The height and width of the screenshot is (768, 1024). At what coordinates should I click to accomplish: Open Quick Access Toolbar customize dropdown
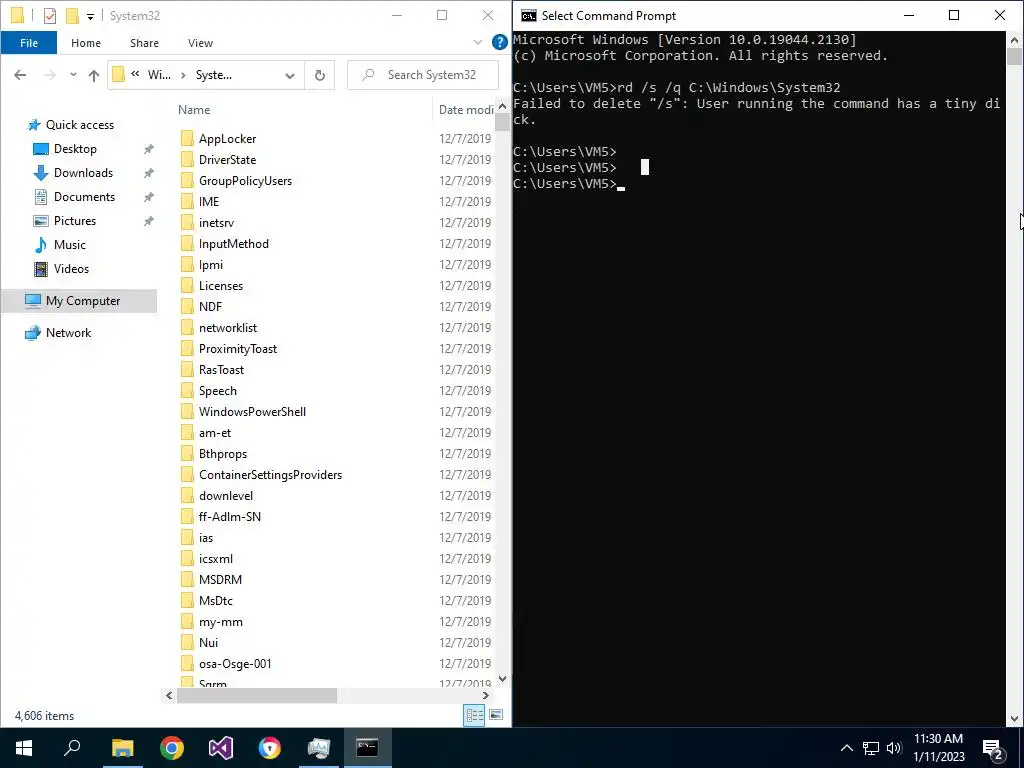click(90, 16)
